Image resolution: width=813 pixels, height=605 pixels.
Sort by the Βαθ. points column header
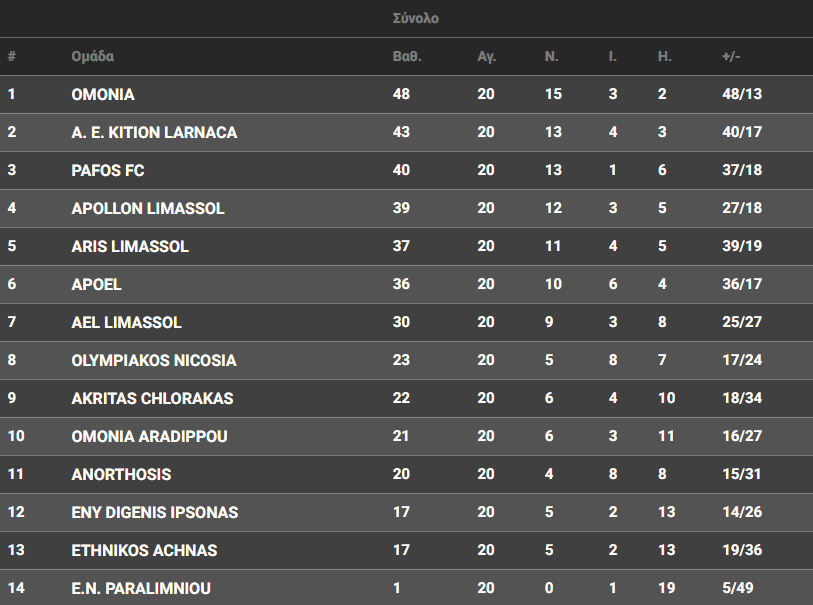tap(407, 56)
